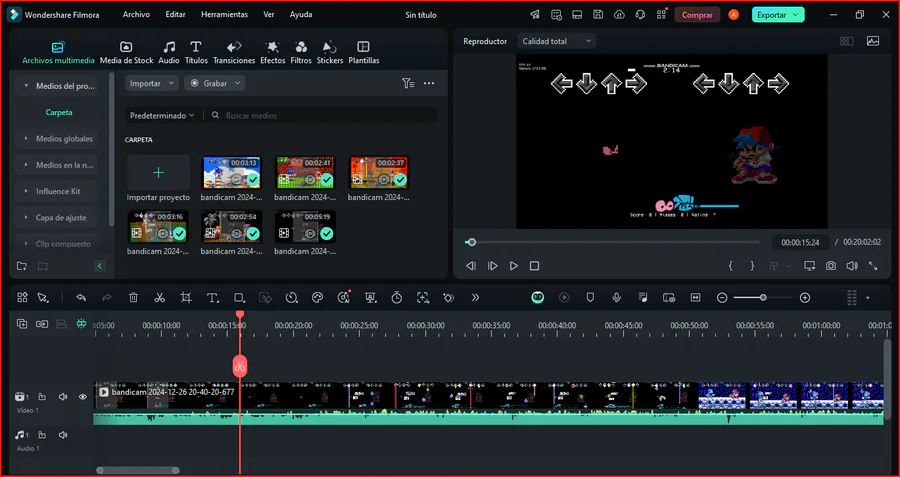
Task: Toggle timeline snapping green icon
Action: click(x=82, y=324)
